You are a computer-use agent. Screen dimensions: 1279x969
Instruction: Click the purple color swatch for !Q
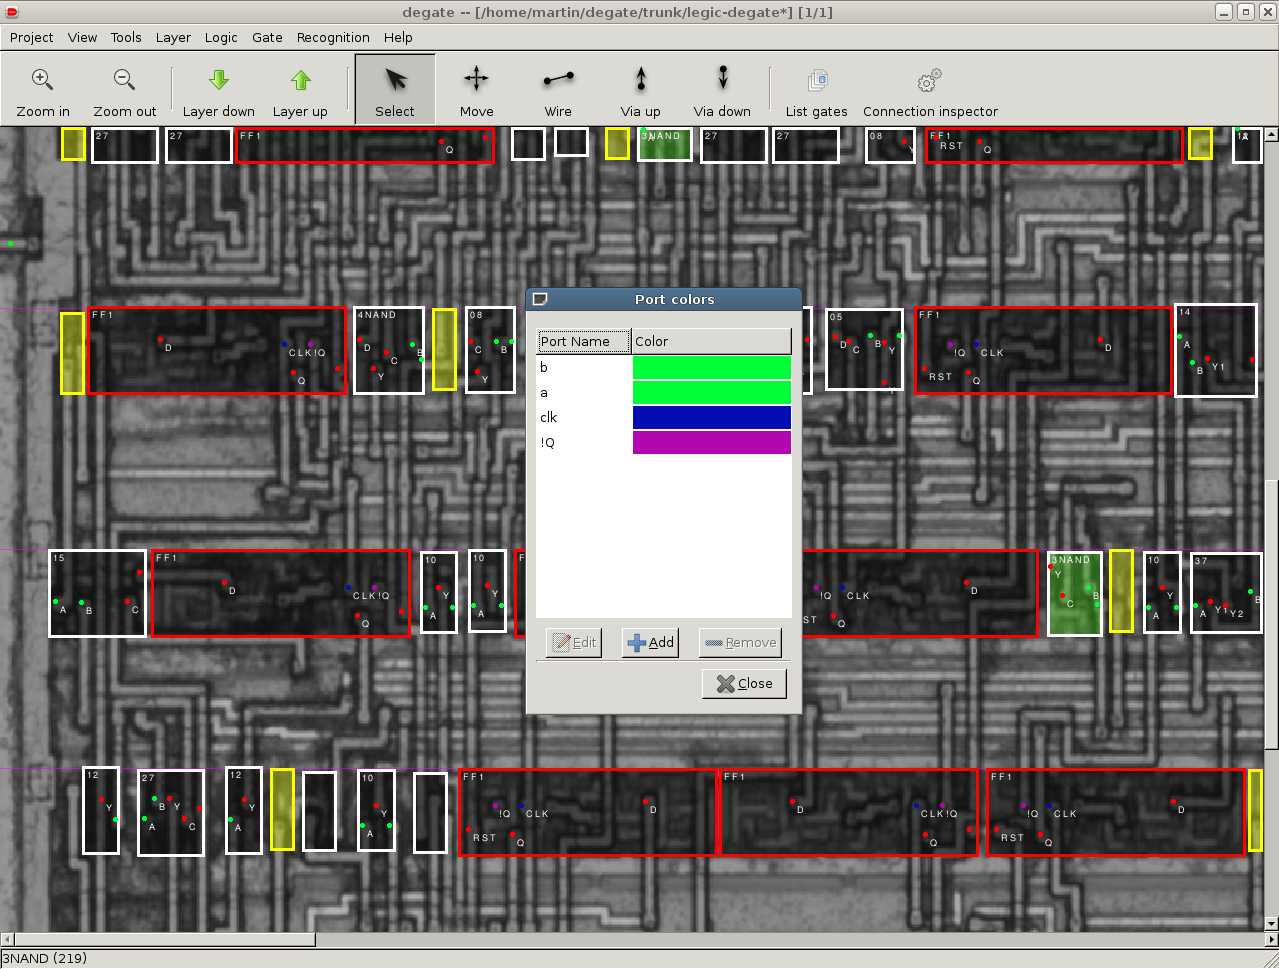tap(711, 443)
